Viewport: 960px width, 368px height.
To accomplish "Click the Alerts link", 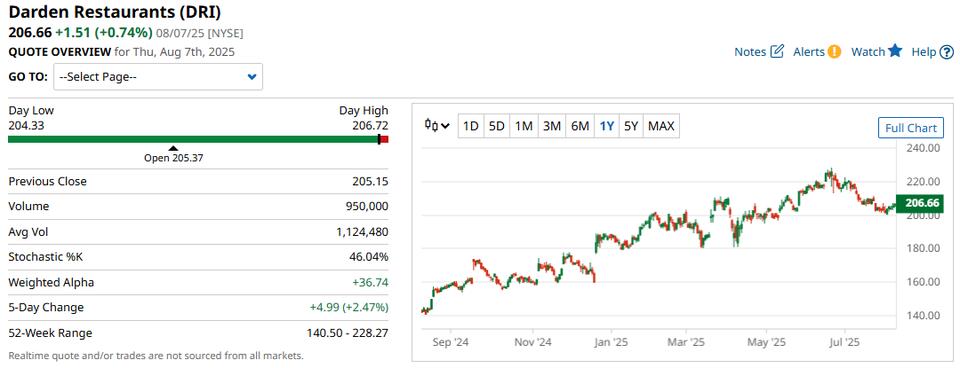I will pos(809,52).
